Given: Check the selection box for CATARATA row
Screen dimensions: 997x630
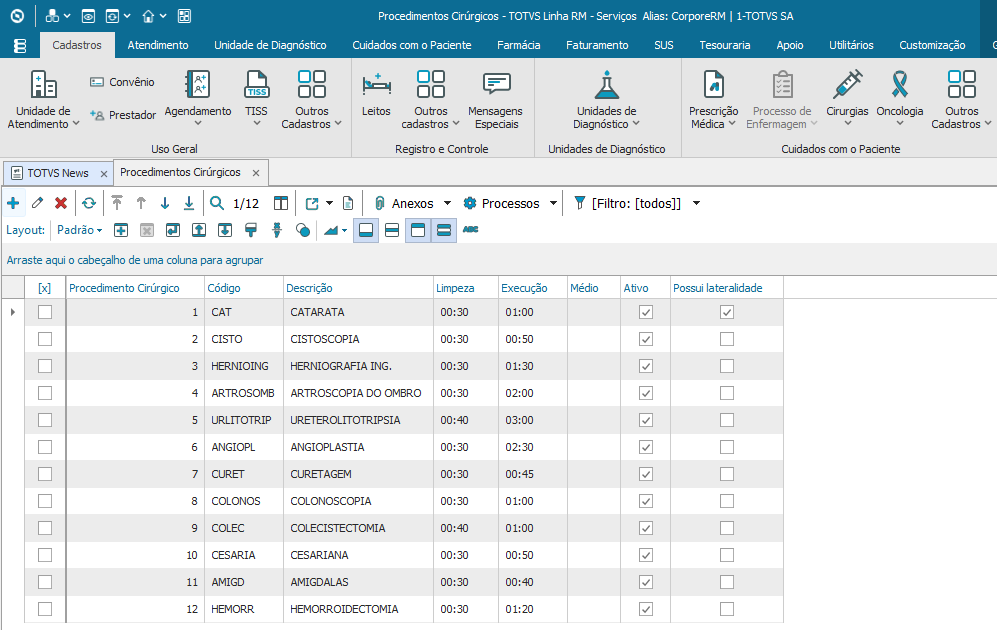Looking at the screenshot, I should pos(45,312).
